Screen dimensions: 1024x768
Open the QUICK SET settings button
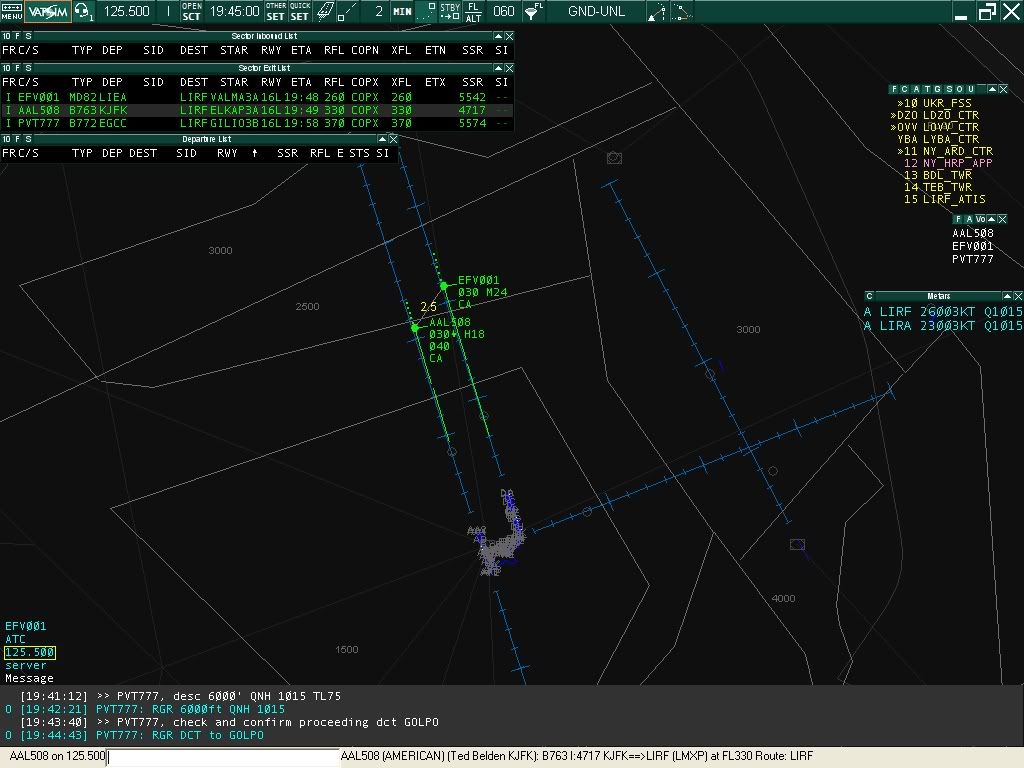pos(300,11)
